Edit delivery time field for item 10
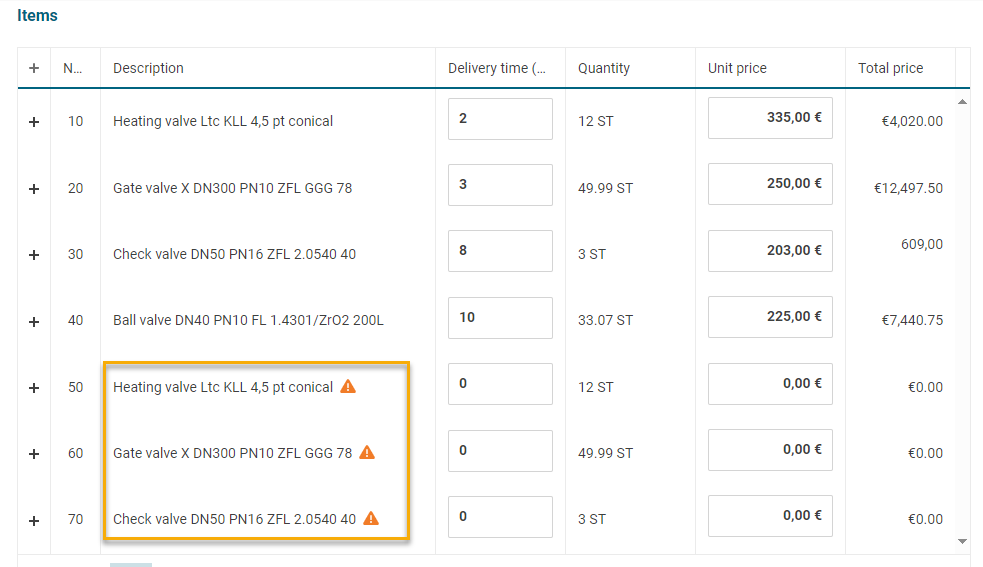 500,119
